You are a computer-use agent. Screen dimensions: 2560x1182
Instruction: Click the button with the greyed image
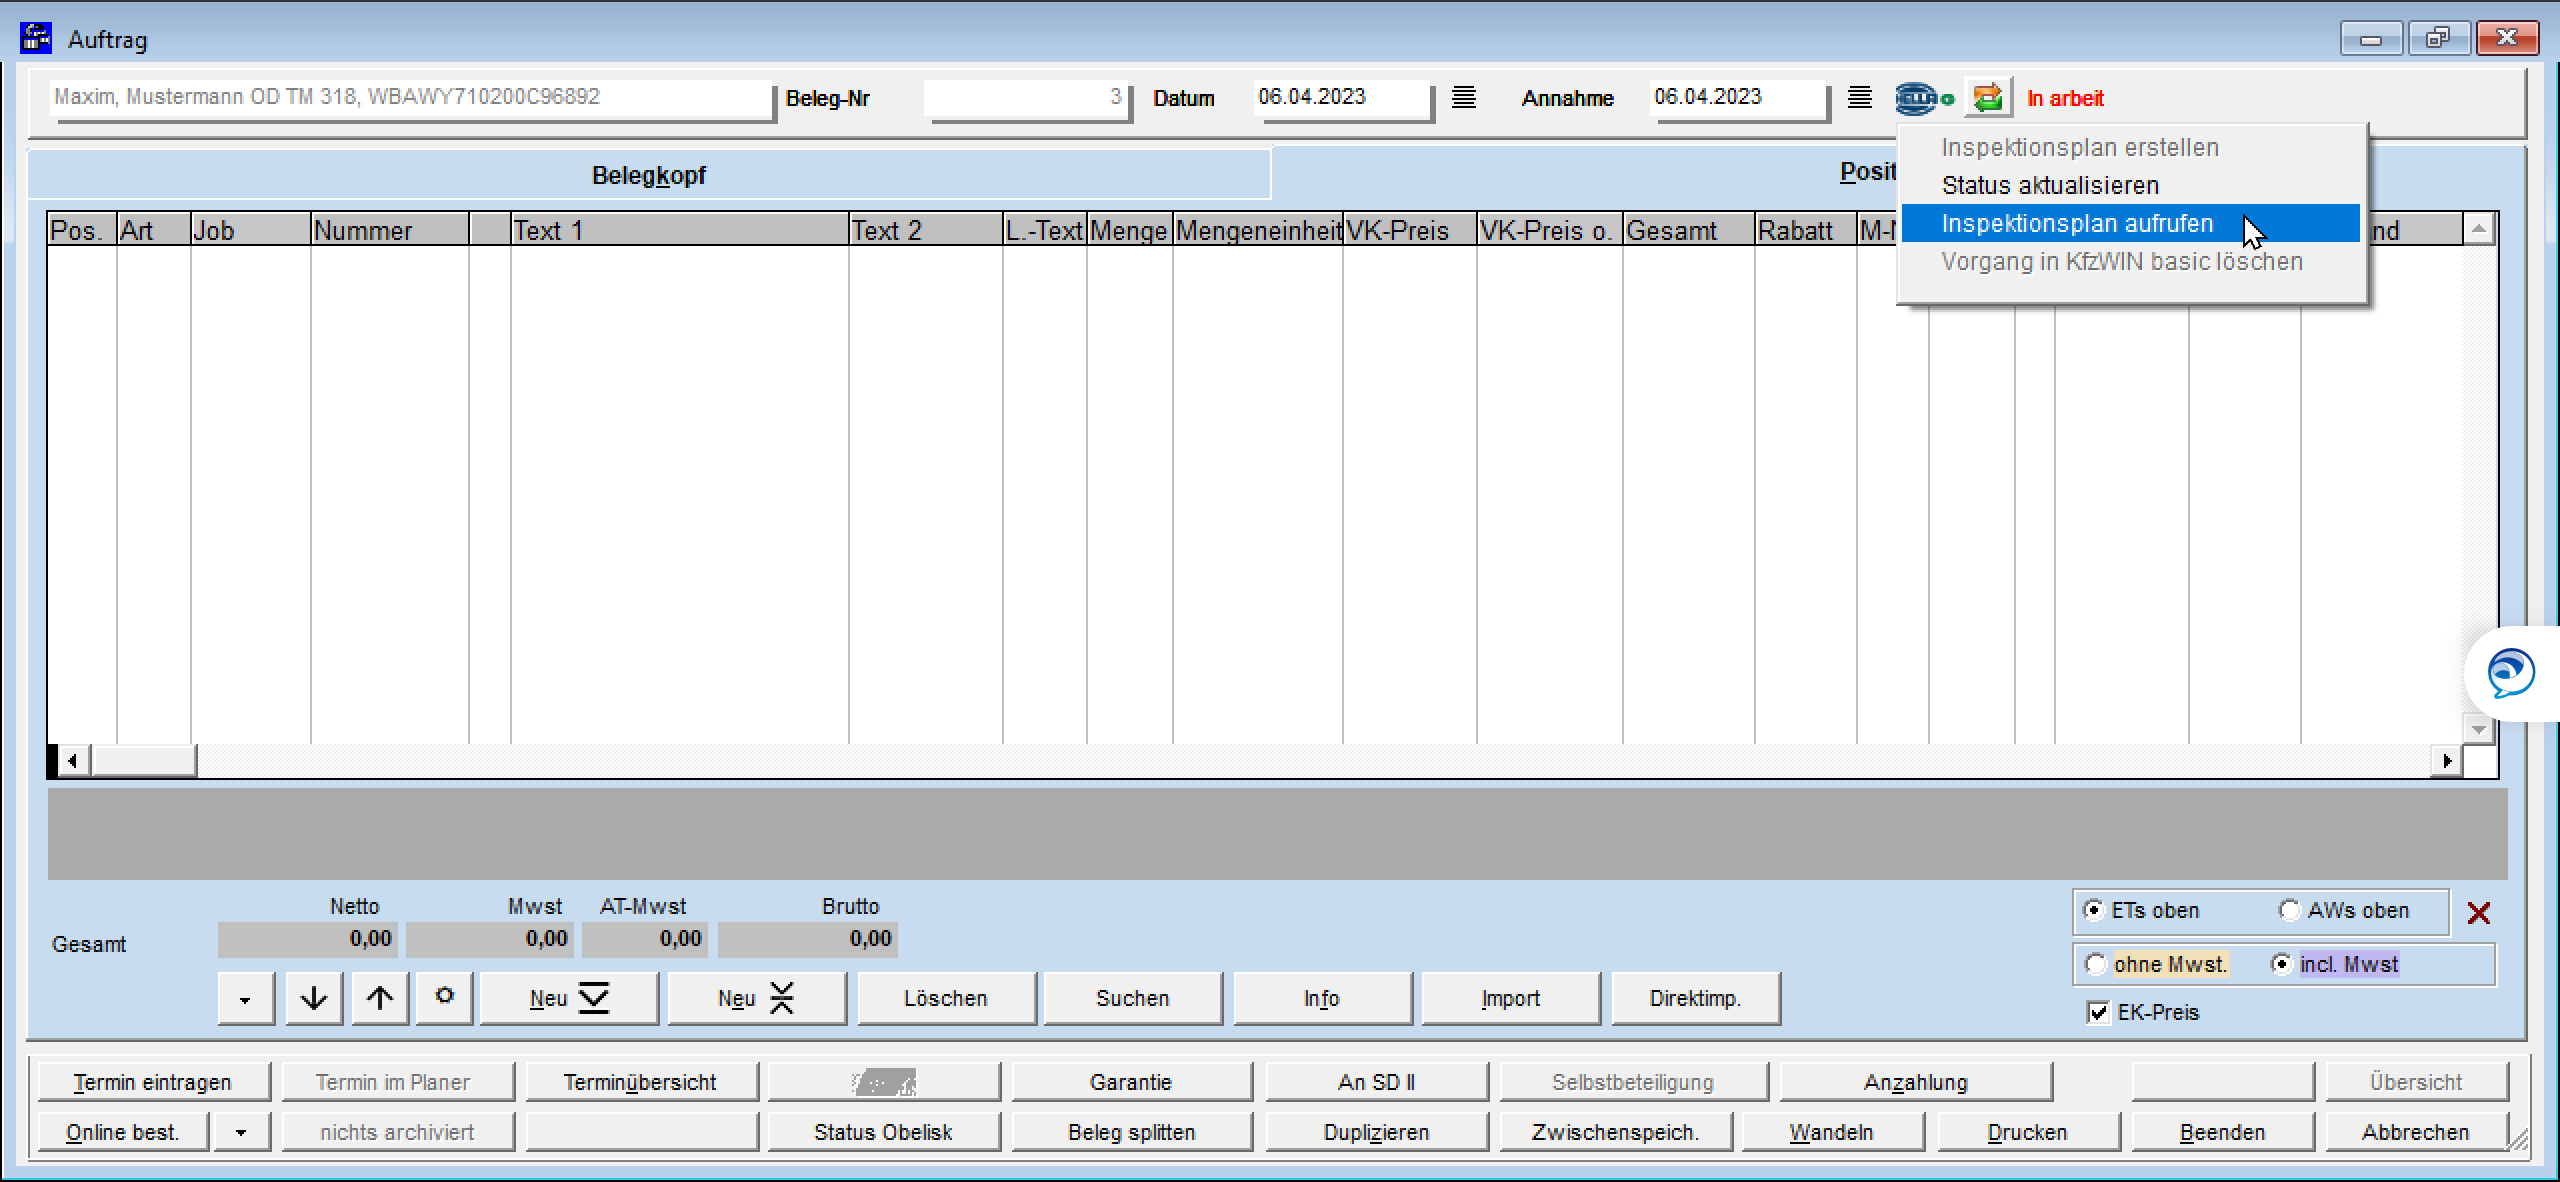point(884,1082)
